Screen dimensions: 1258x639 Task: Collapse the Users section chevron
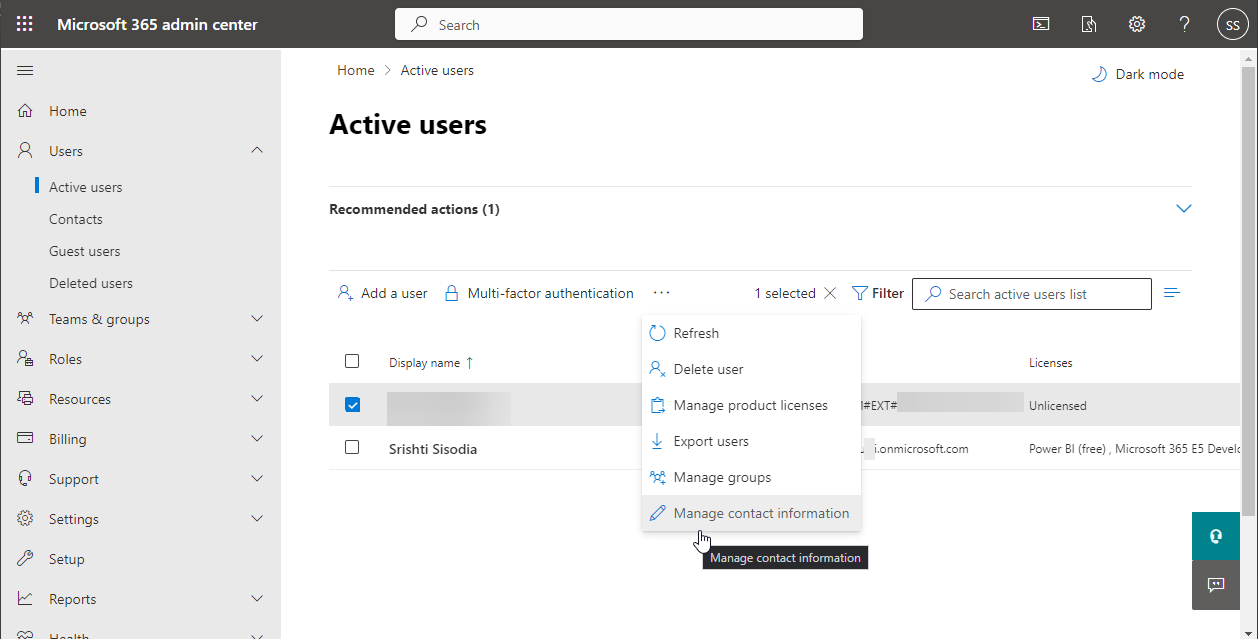click(x=257, y=150)
